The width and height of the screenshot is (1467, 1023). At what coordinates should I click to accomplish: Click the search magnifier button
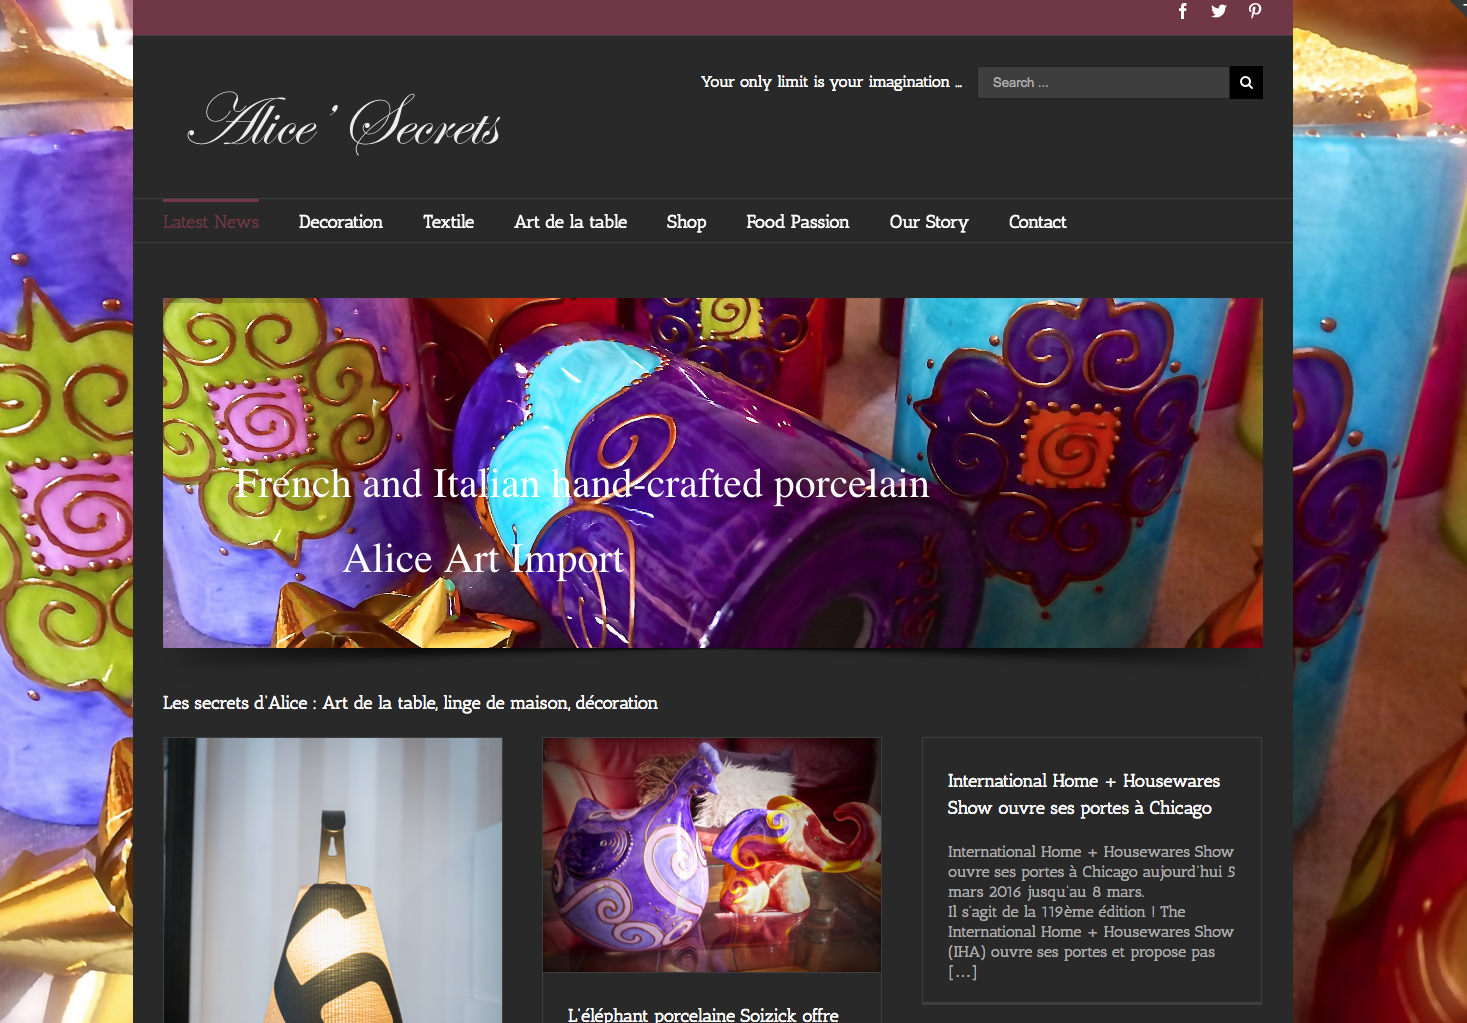pos(1246,82)
